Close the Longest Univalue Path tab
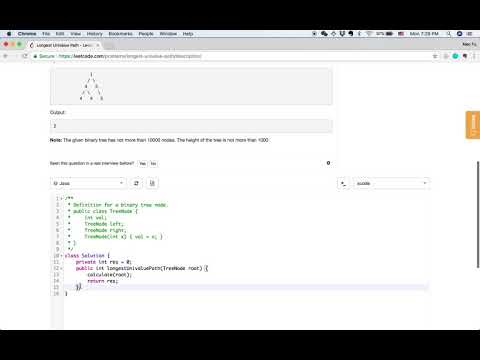The width and height of the screenshot is (480, 360). tap(98, 45)
